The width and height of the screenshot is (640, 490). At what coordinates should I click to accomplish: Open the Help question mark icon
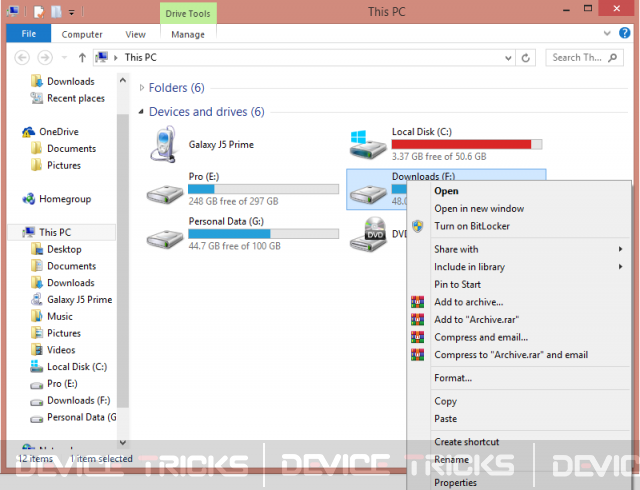(624, 33)
